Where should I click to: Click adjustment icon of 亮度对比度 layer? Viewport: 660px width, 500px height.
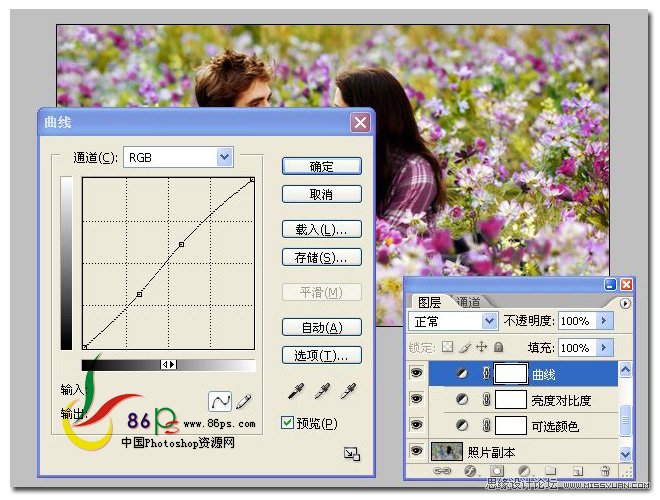(x=462, y=399)
